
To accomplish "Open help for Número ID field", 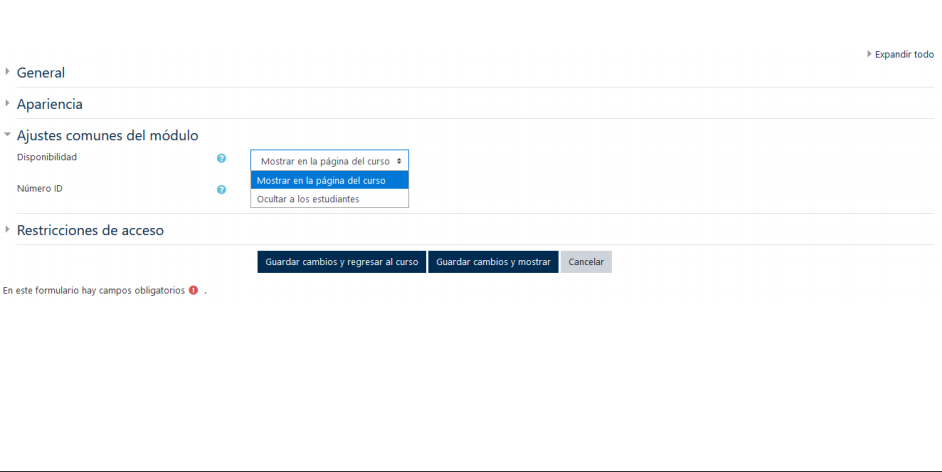I will (x=221, y=190).
